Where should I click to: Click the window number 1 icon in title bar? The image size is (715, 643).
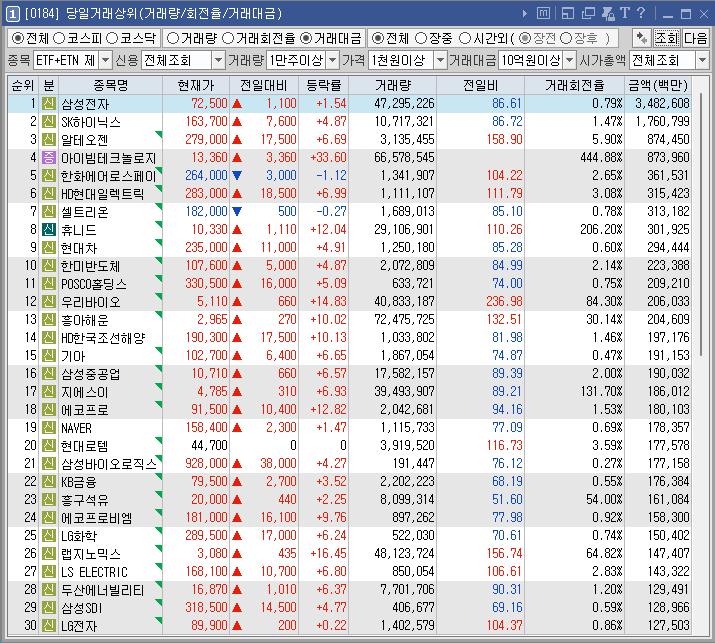[x=12, y=14]
